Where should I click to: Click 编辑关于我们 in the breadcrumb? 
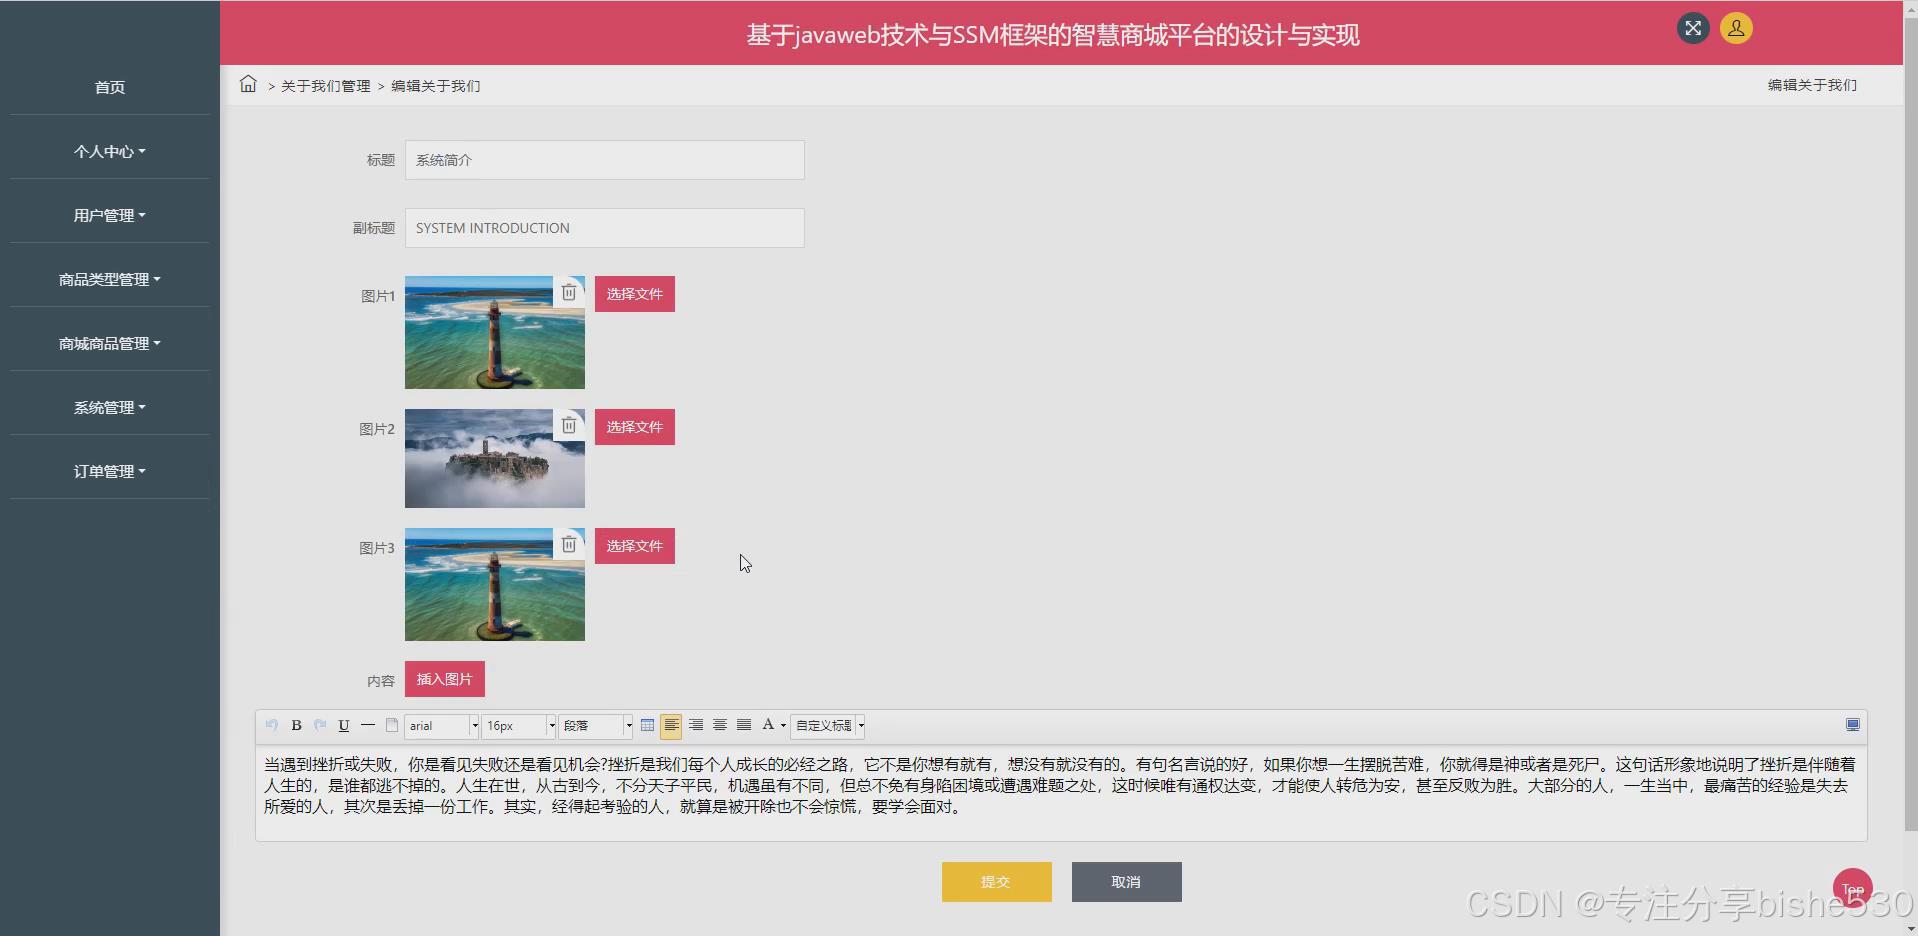point(436,86)
